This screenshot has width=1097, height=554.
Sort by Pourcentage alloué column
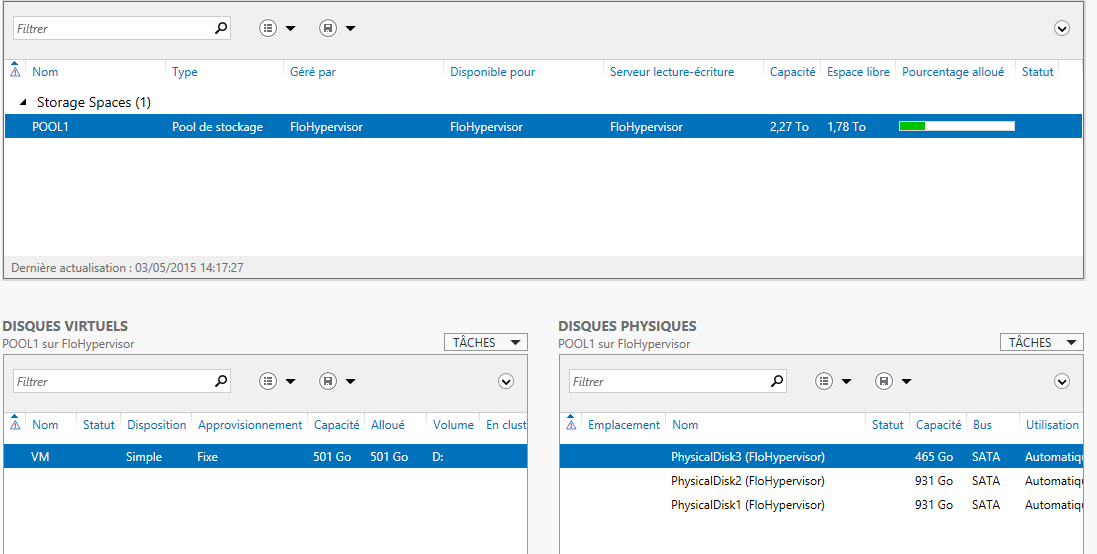pos(953,72)
